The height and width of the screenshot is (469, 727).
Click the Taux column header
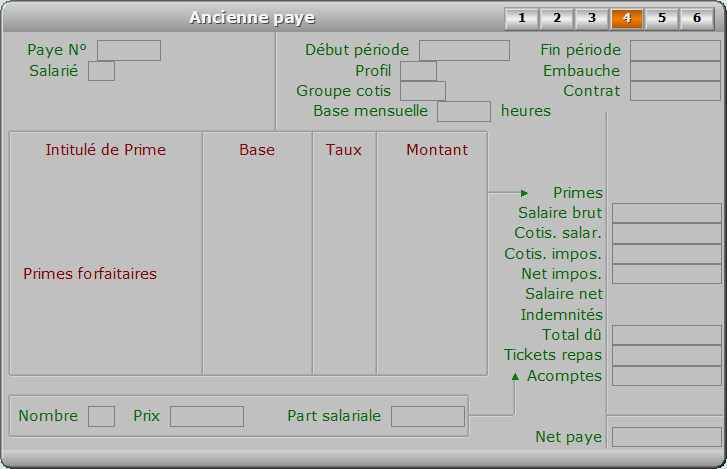click(x=344, y=150)
